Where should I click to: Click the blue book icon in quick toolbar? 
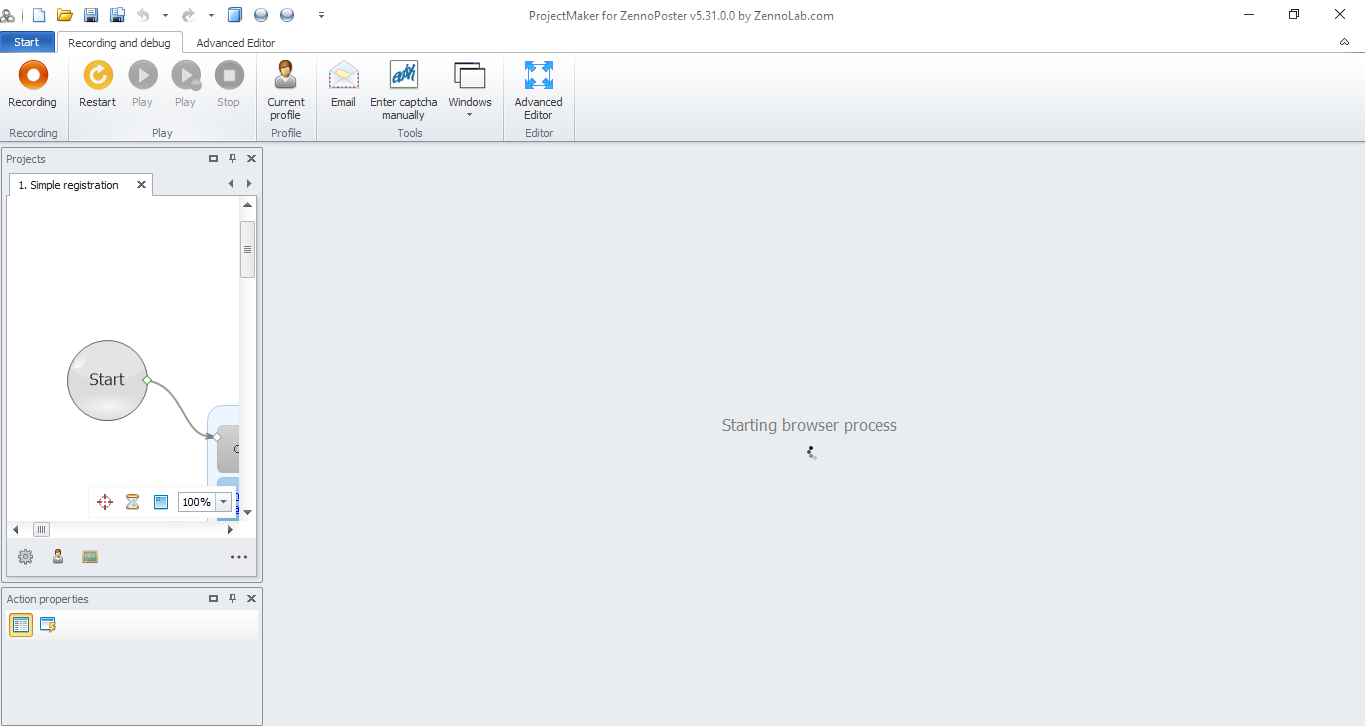pos(235,15)
